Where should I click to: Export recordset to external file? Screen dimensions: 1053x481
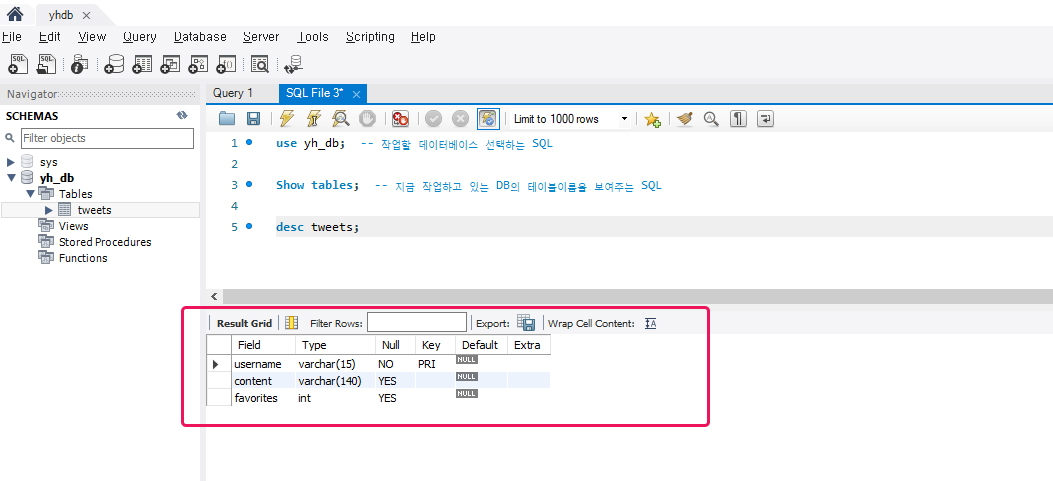526,323
